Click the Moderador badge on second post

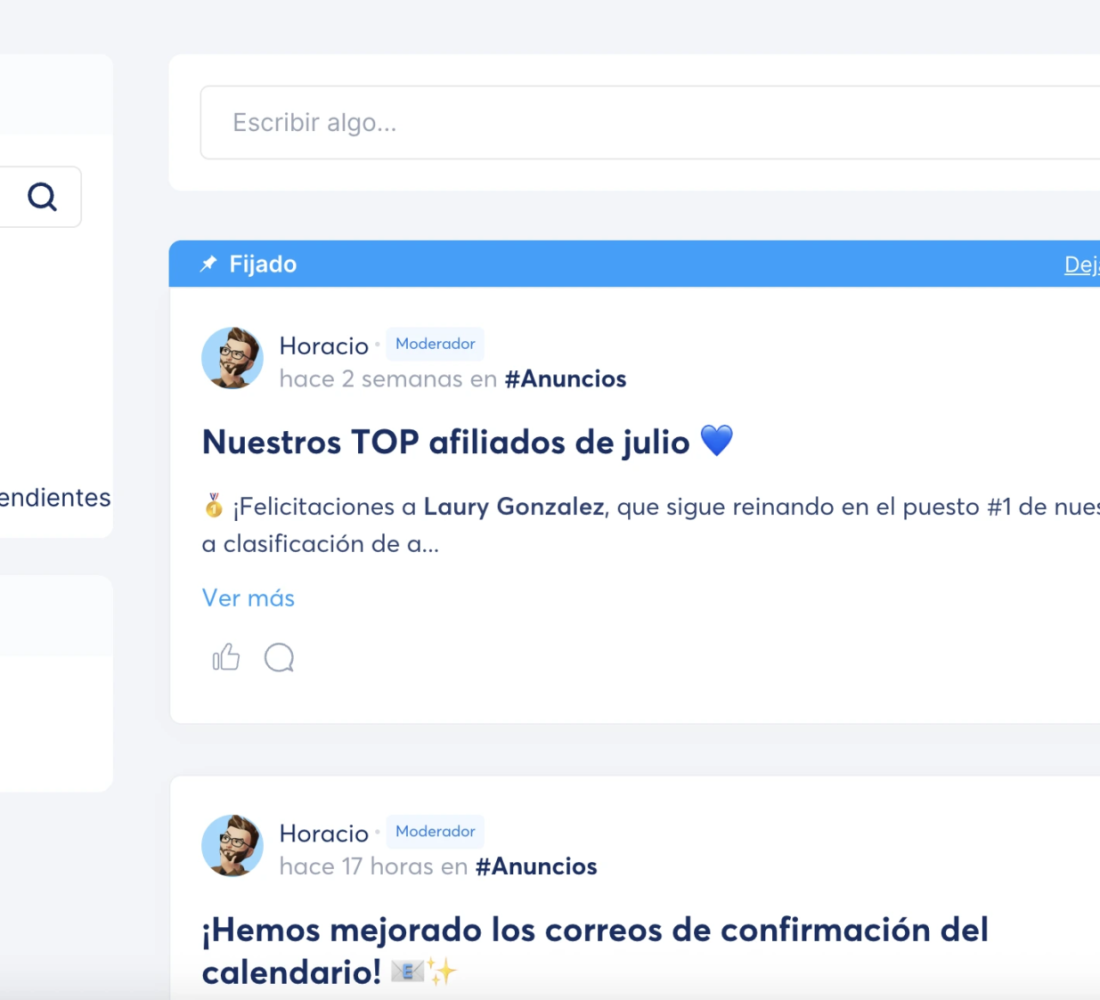435,832
